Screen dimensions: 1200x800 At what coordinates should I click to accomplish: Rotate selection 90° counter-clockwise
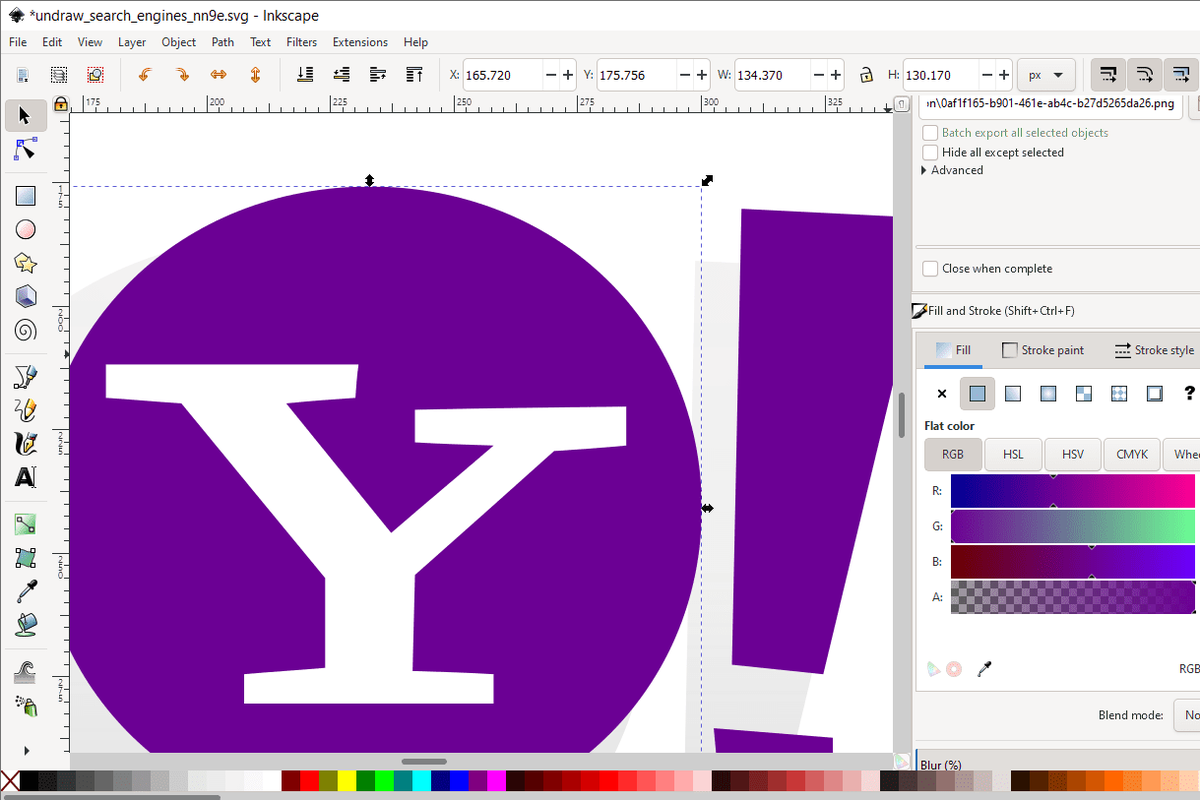pos(145,75)
